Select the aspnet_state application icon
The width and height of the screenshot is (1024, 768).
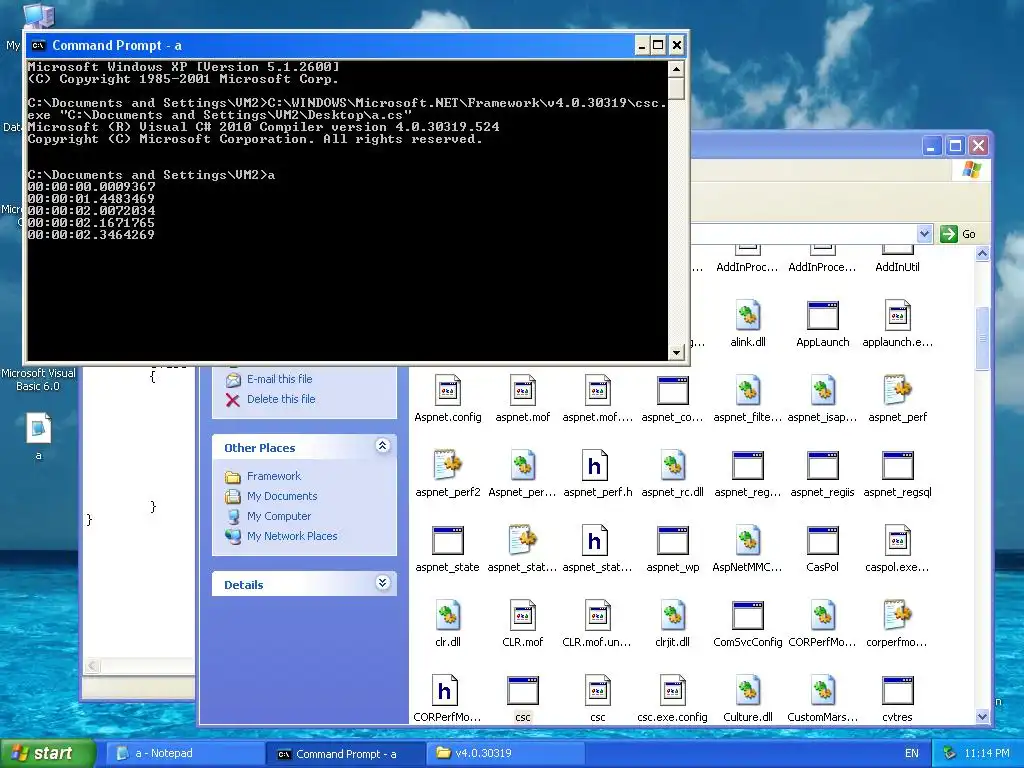(x=448, y=541)
